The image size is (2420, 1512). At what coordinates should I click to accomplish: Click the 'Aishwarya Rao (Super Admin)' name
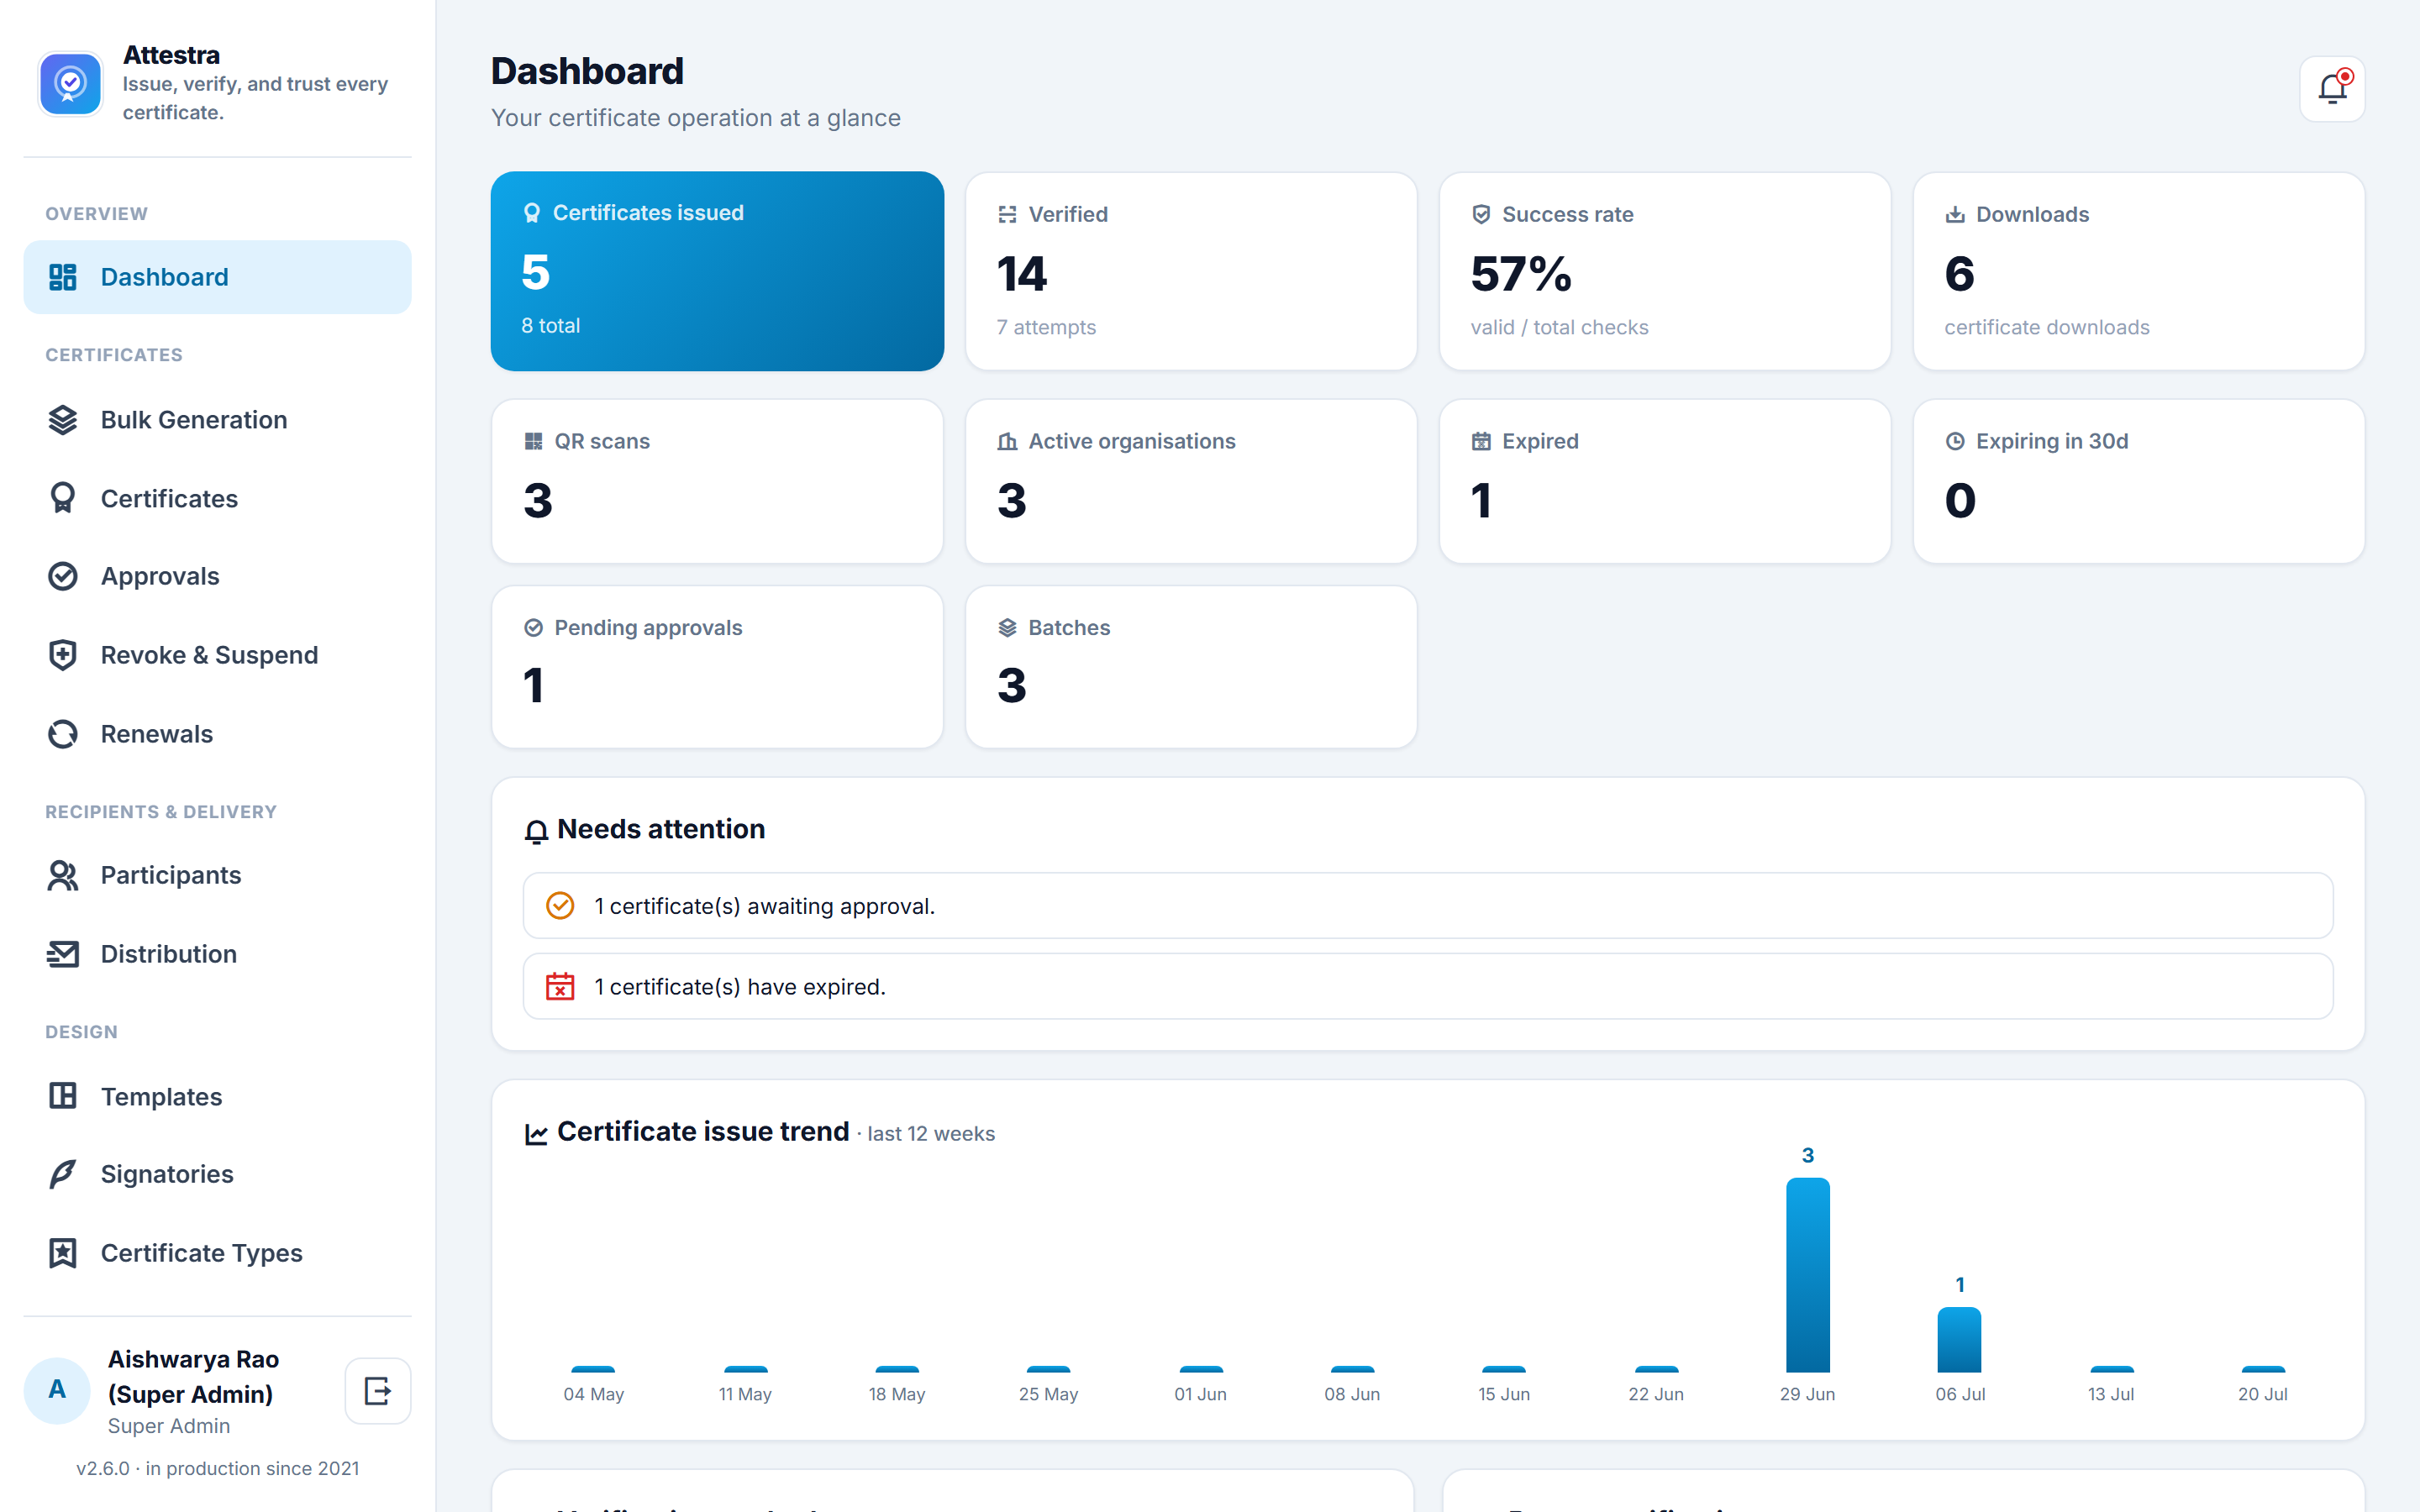193,1377
